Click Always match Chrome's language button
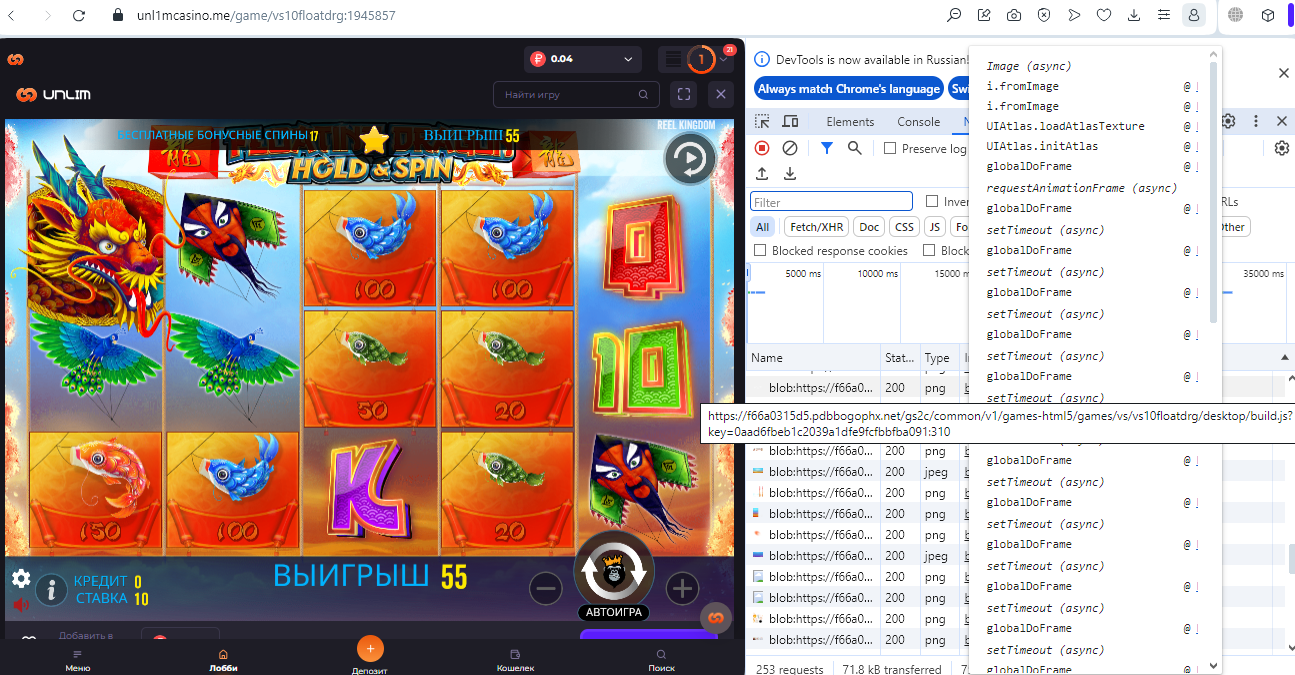 (x=848, y=89)
